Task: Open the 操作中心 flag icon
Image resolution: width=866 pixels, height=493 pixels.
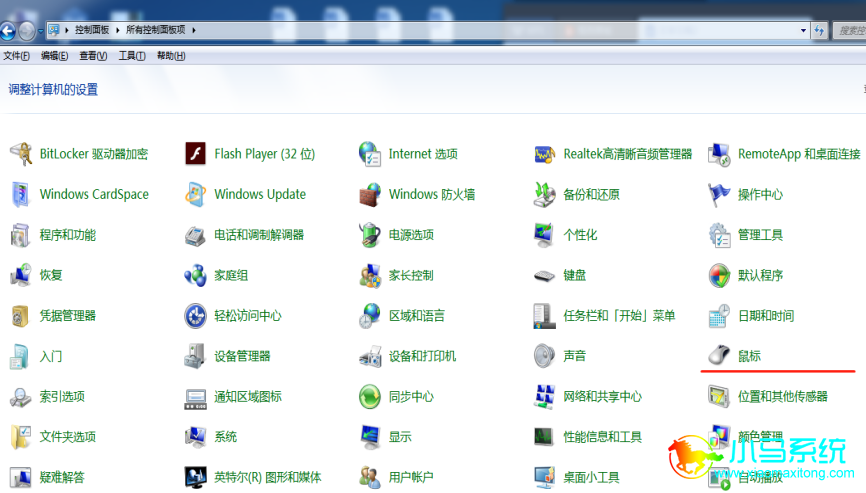Action: pyautogui.click(x=719, y=194)
